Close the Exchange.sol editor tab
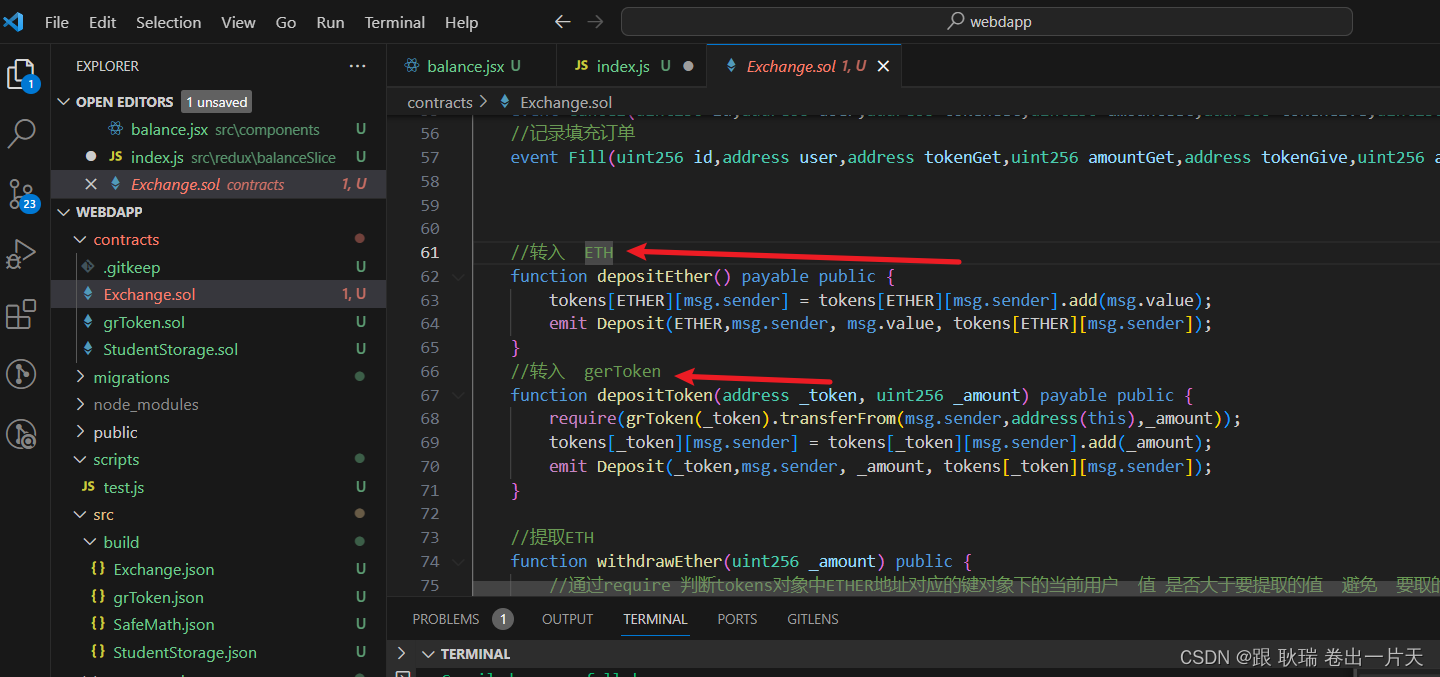Screen dimensions: 1440x677 tap(883, 66)
